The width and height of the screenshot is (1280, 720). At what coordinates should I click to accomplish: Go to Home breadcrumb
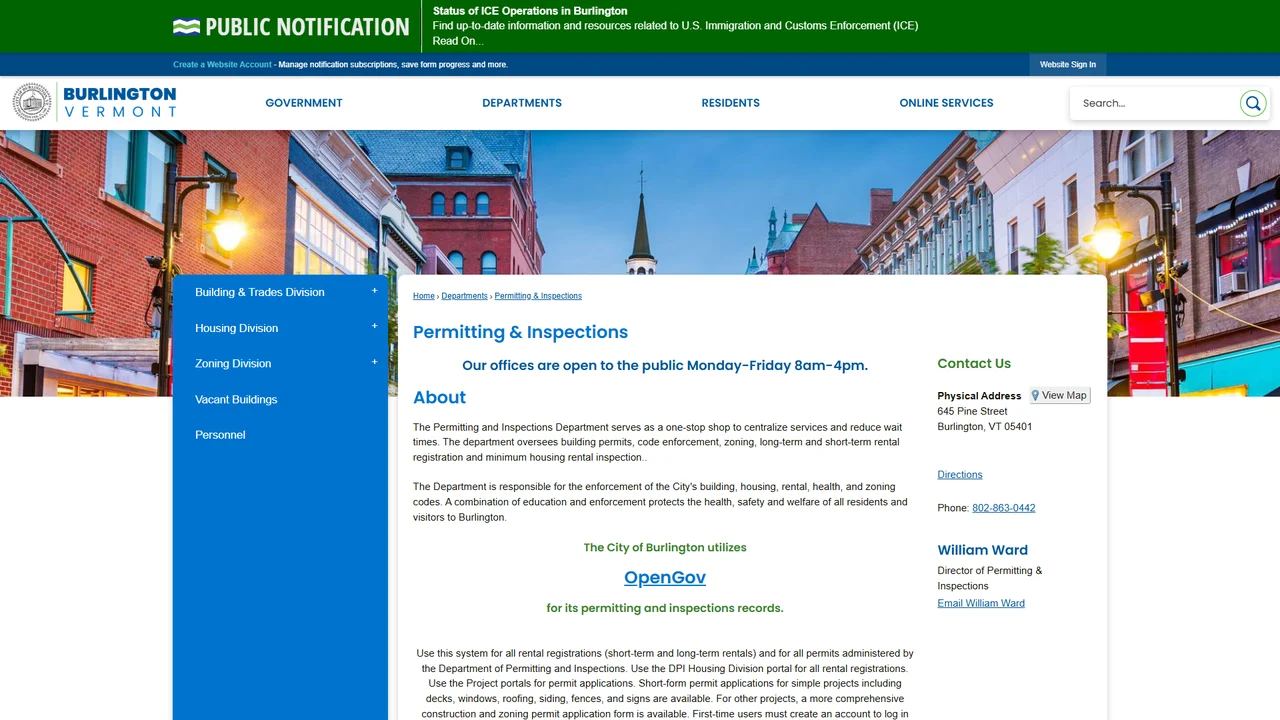point(424,296)
